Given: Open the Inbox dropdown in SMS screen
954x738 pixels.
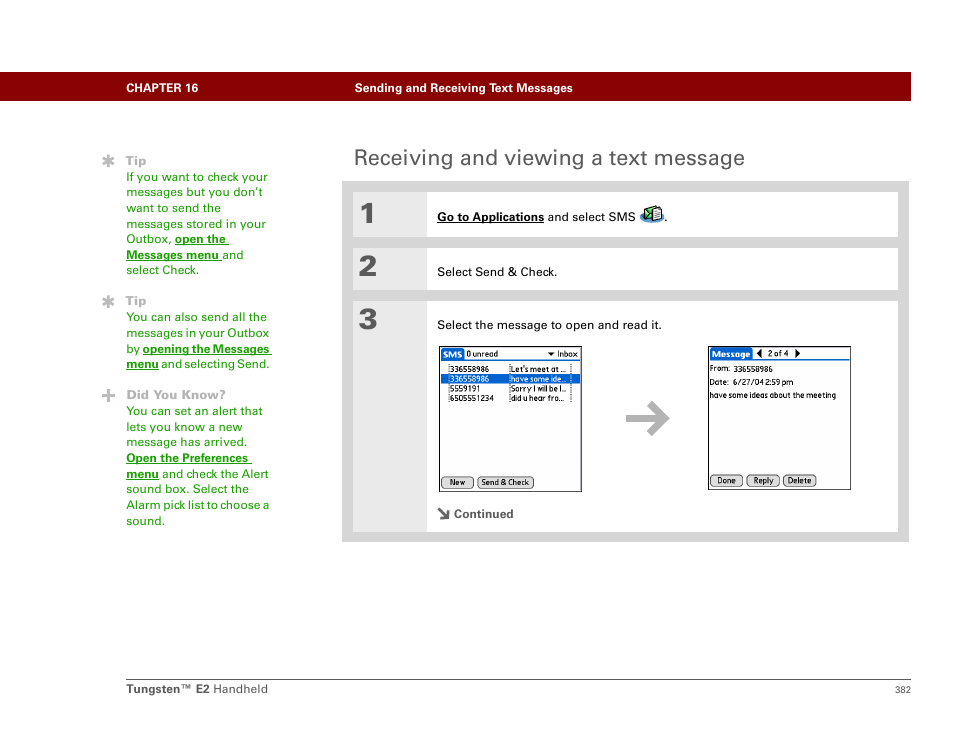Looking at the screenshot, I should [x=562, y=353].
